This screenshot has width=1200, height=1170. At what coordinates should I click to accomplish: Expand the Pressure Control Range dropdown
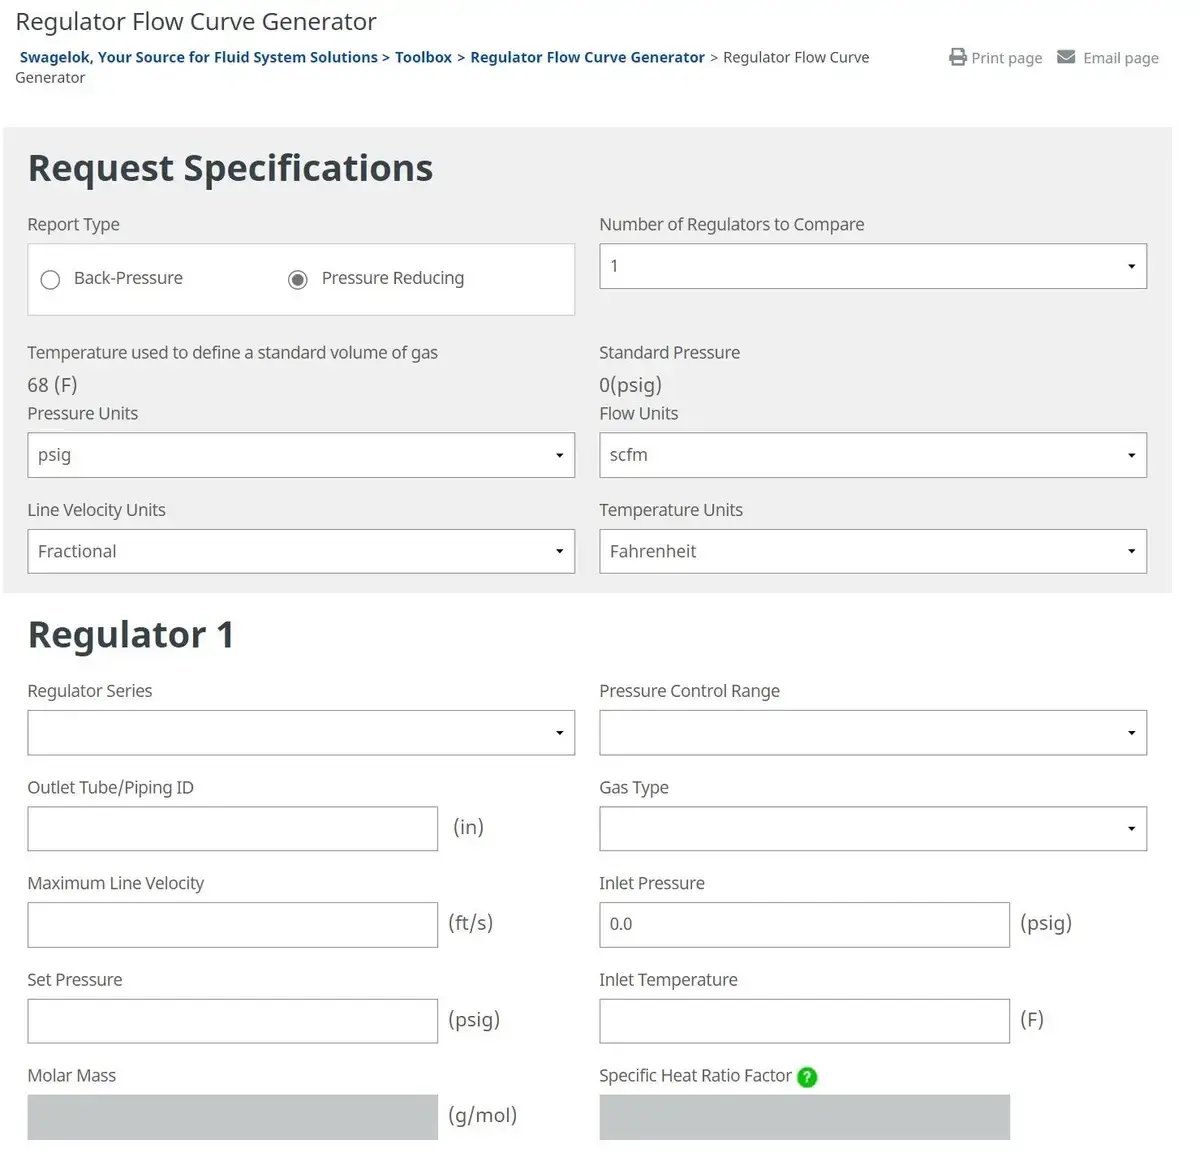[1131, 732]
